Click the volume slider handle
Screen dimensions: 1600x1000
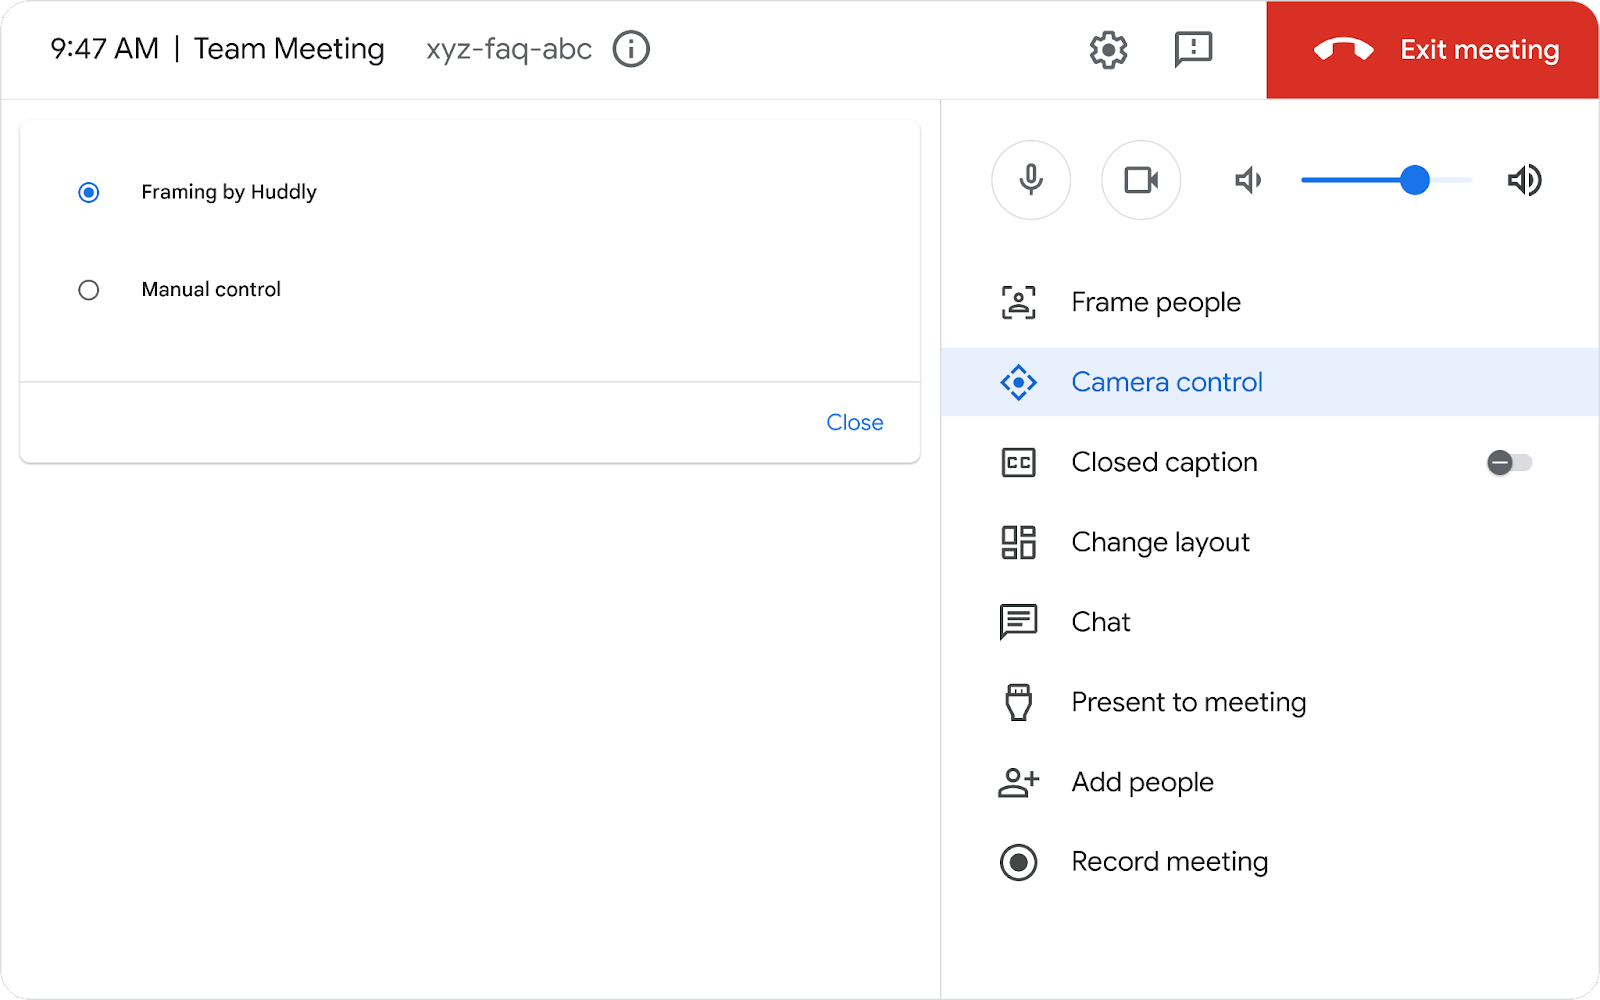(1414, 180)
